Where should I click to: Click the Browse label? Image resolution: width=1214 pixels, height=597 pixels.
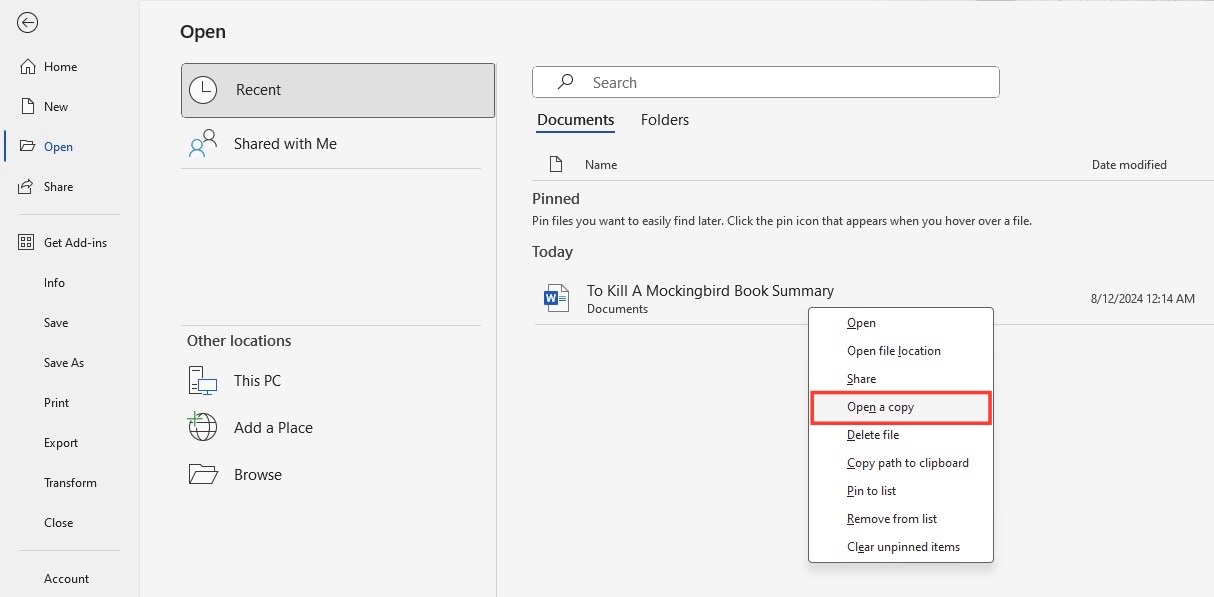click(258, 475)
